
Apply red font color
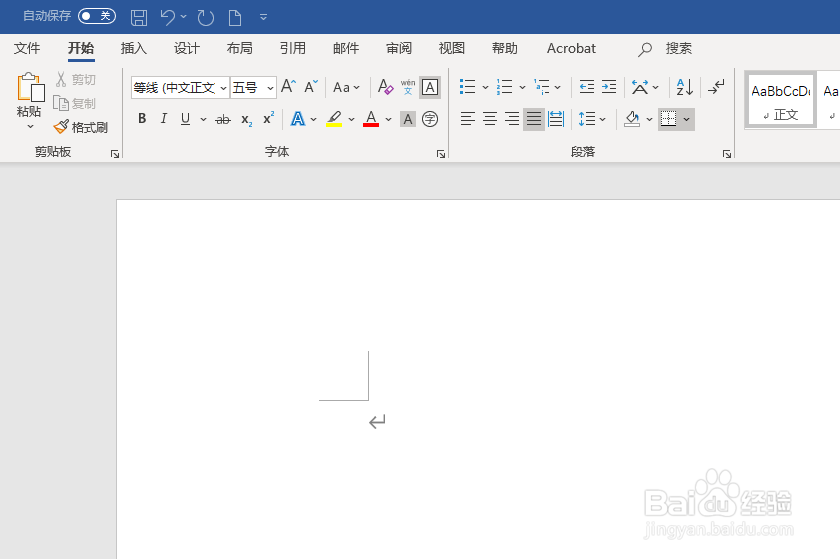click(371, 118)
